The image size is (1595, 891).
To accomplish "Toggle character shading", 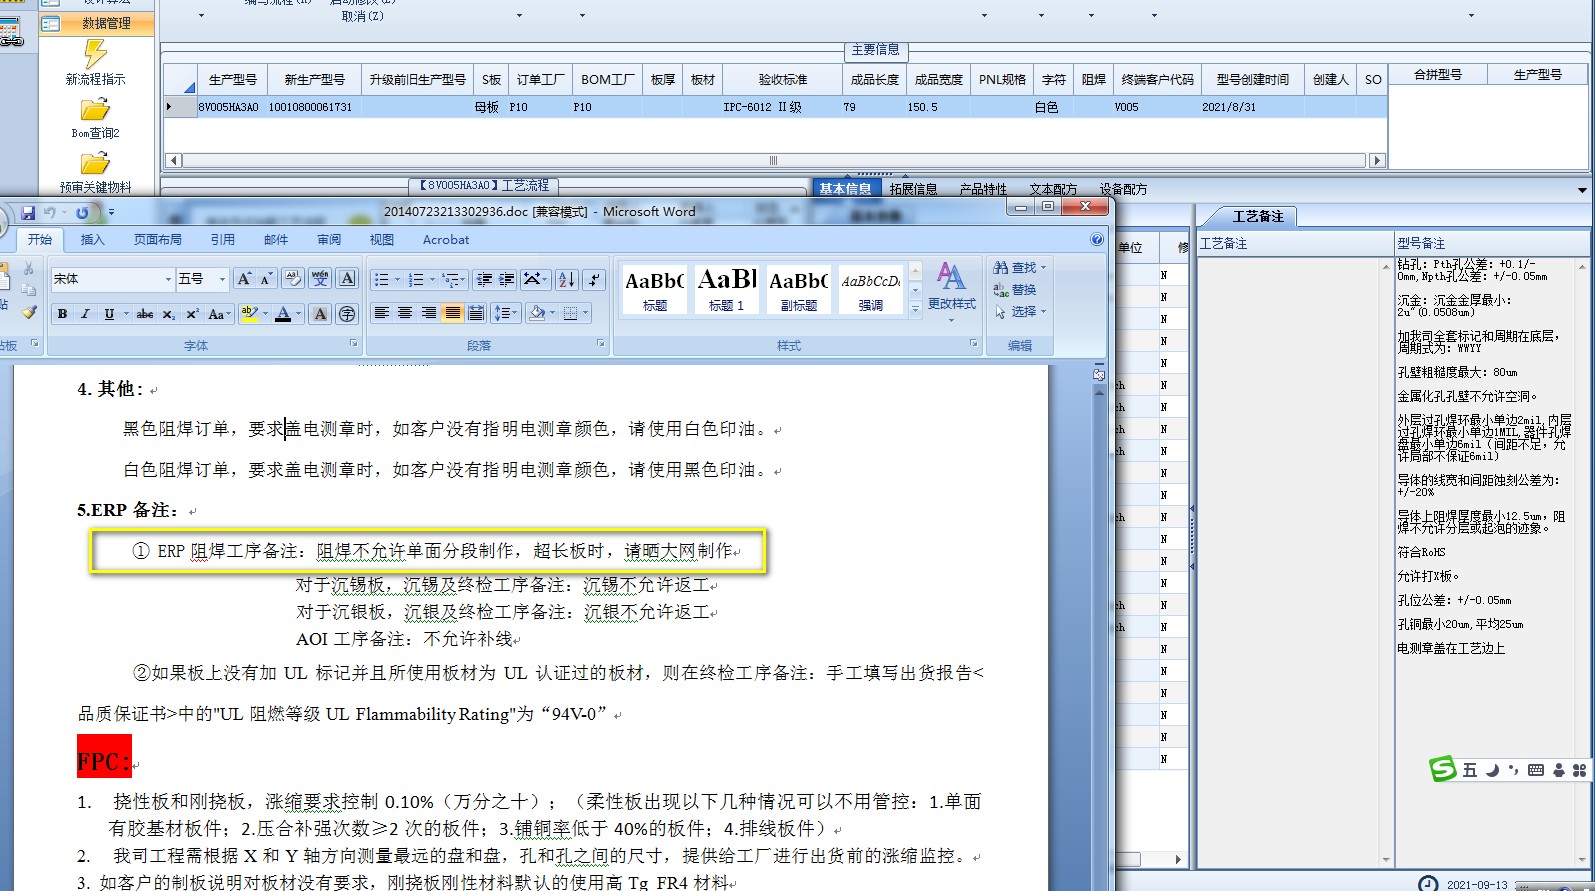I will [x=320, y=314].
